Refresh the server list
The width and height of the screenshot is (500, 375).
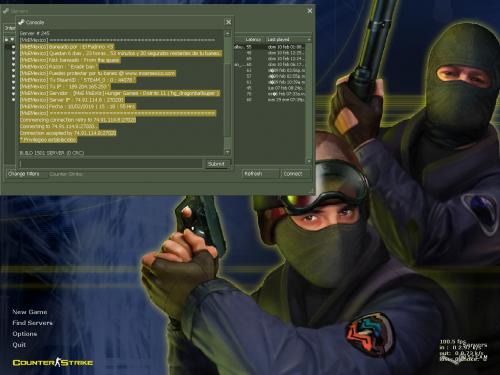[x=260, y=174]
